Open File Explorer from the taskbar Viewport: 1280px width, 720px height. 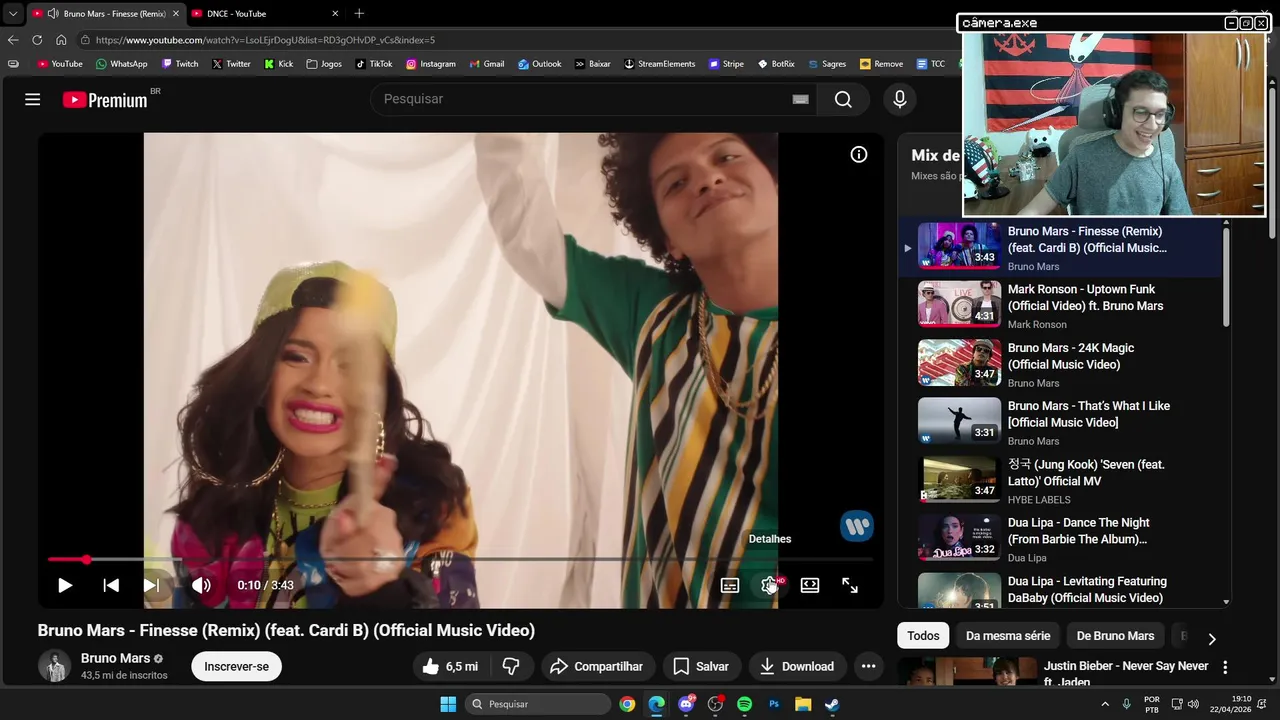(x=803, y=704)
